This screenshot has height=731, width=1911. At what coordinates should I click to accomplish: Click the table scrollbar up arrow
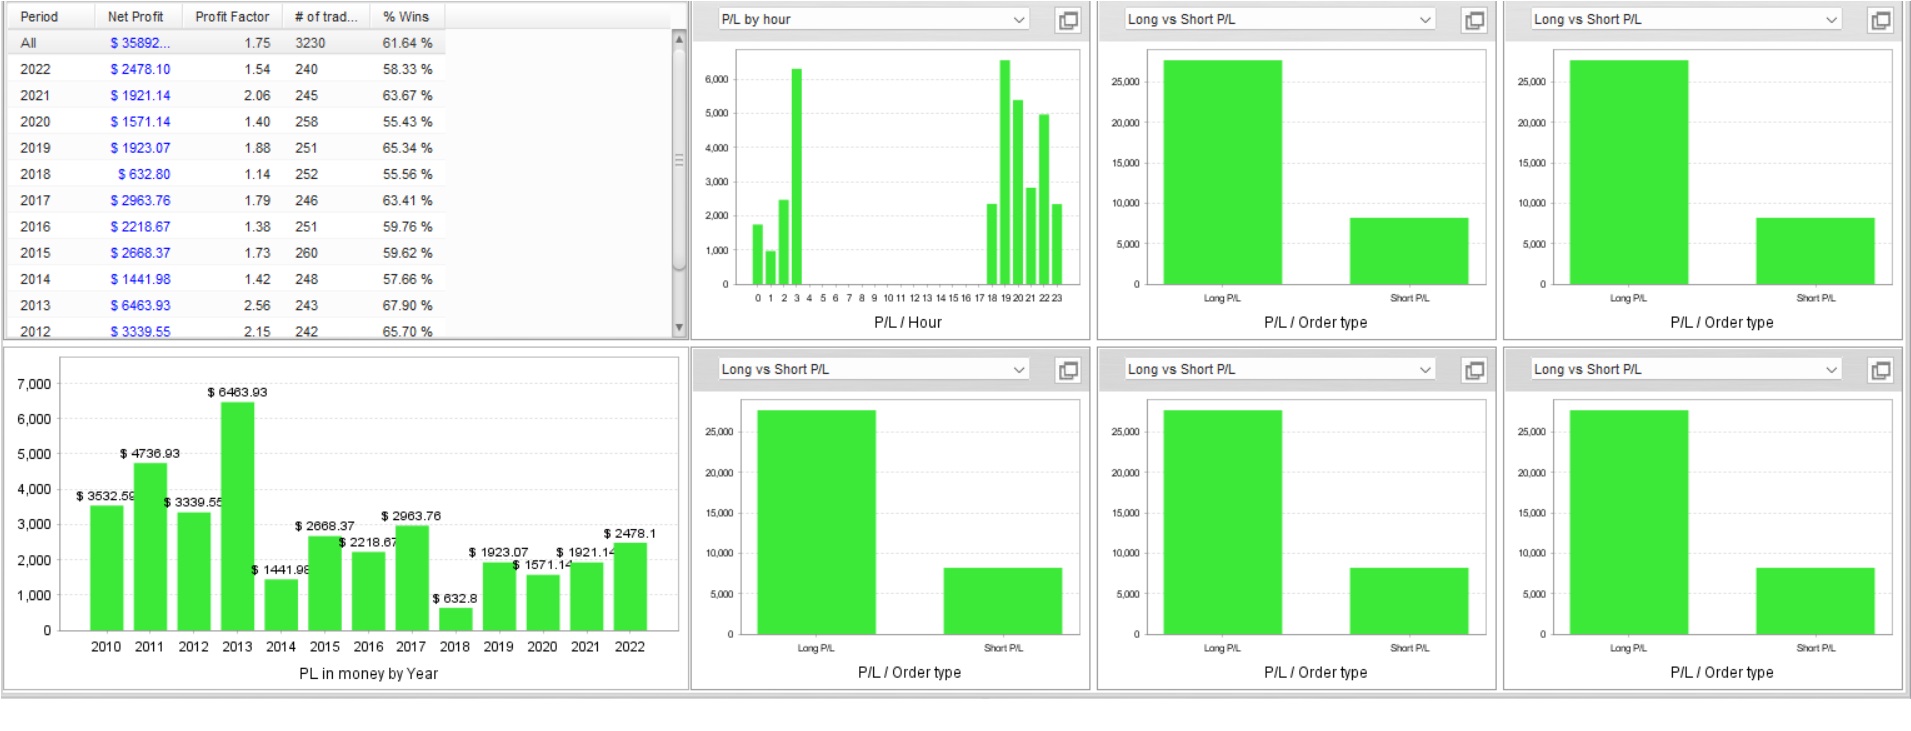[x=679, y=39]
